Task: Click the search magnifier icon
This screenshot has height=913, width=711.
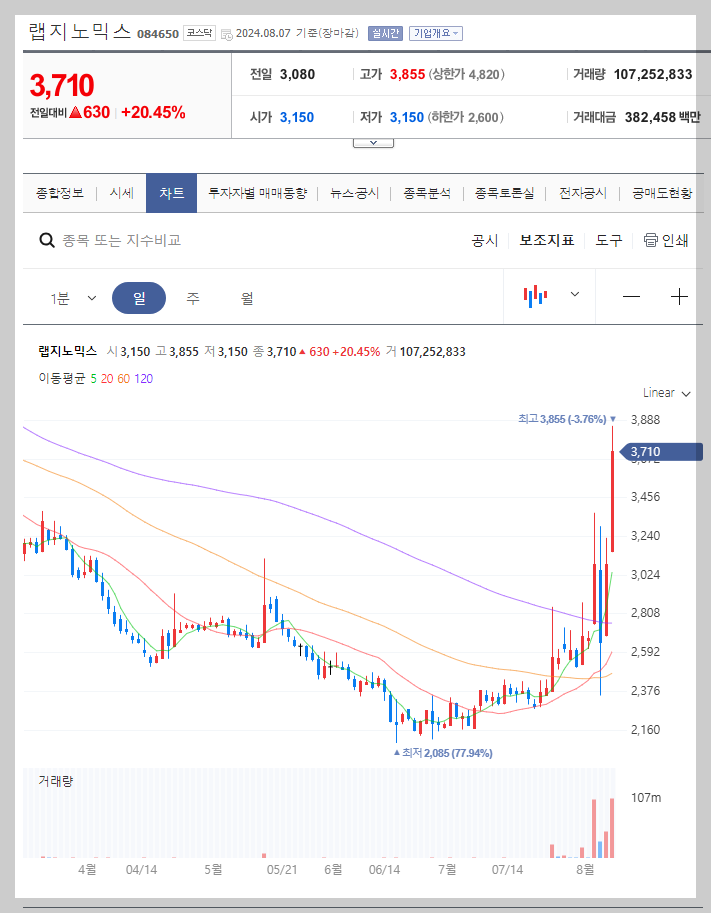Action: click(46, 240)
